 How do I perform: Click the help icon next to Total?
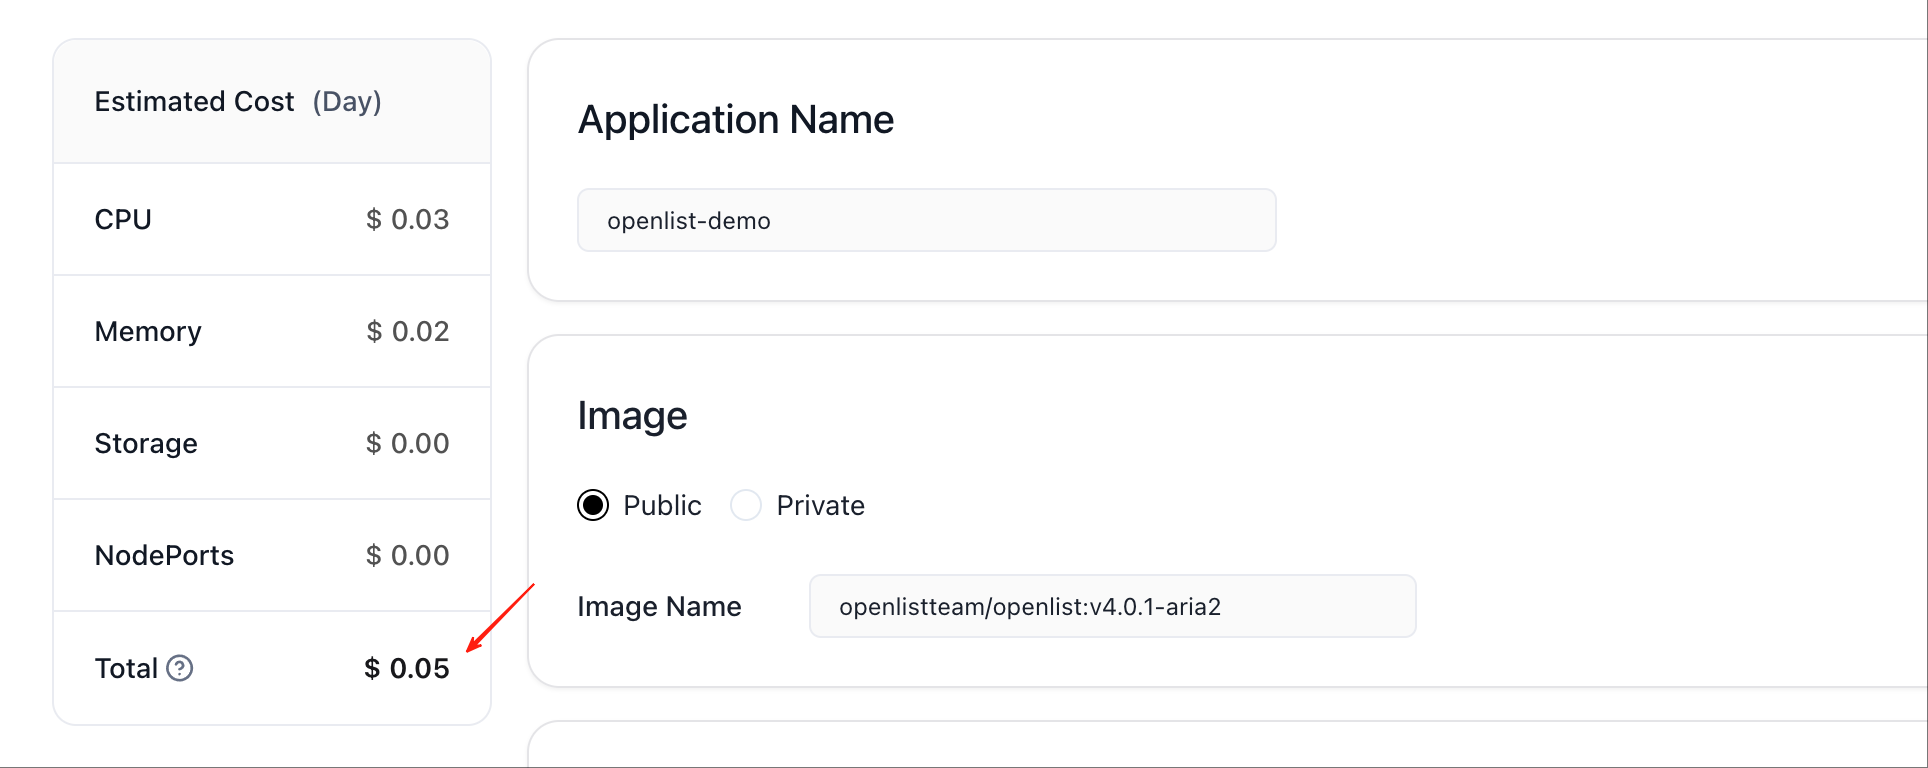click(x=180, y=668)
